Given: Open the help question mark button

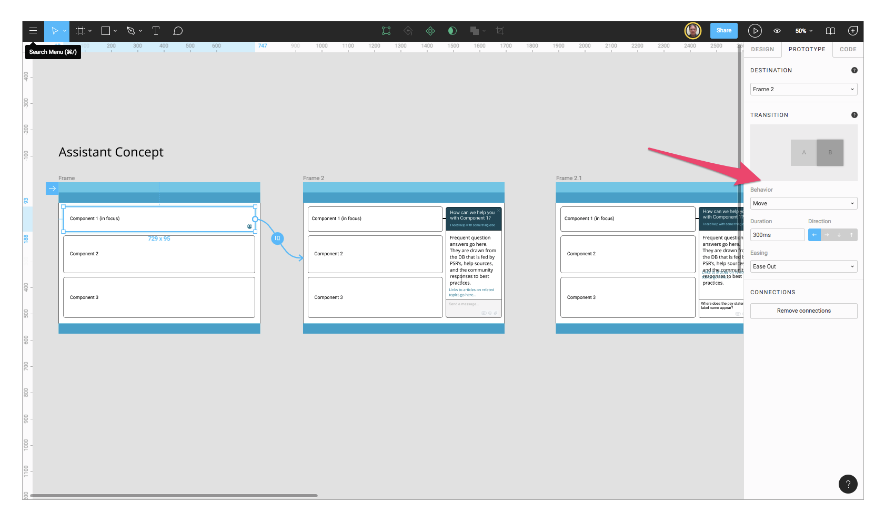Looking at the screenshot, I should click(x=848, y=483).
